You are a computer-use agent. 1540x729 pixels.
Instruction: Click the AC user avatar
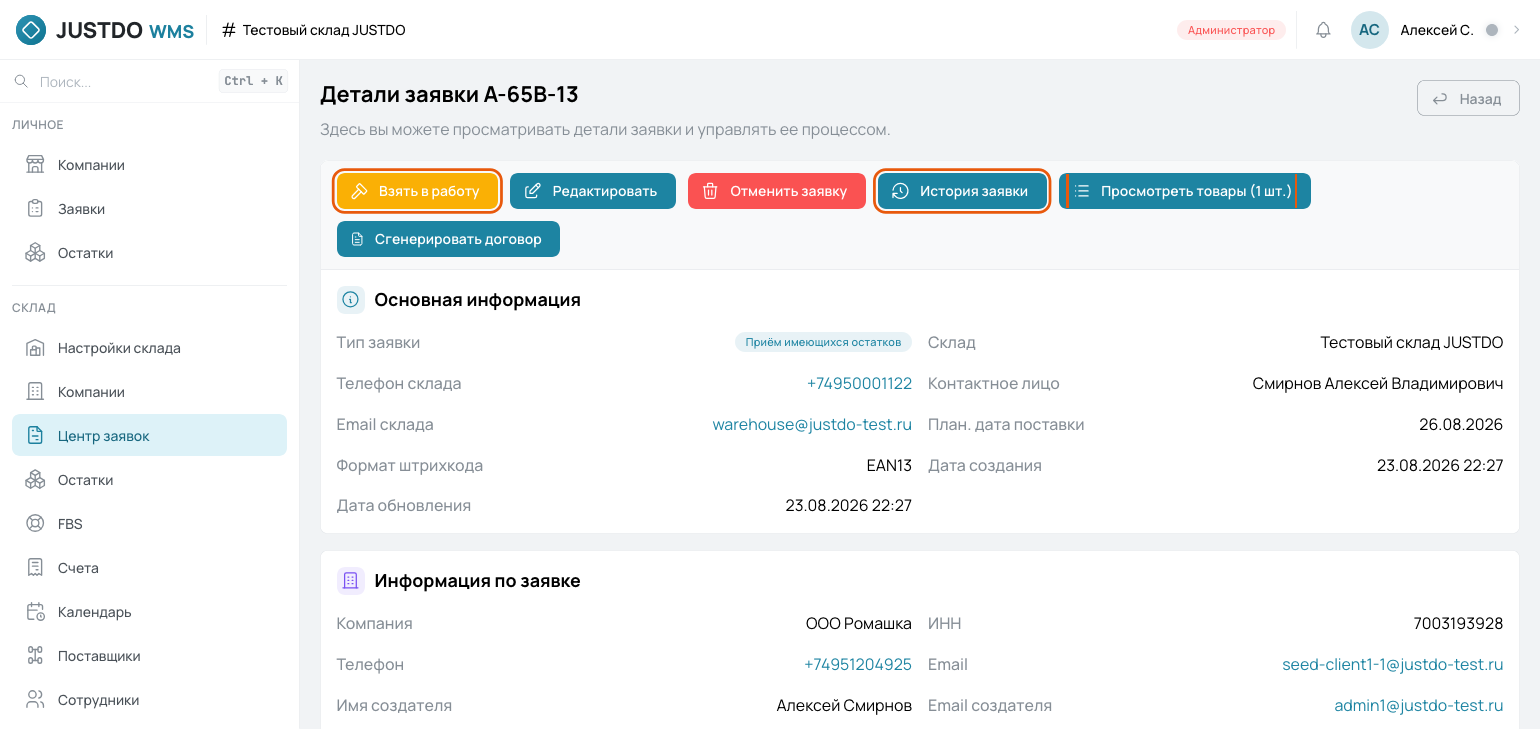1369,30
